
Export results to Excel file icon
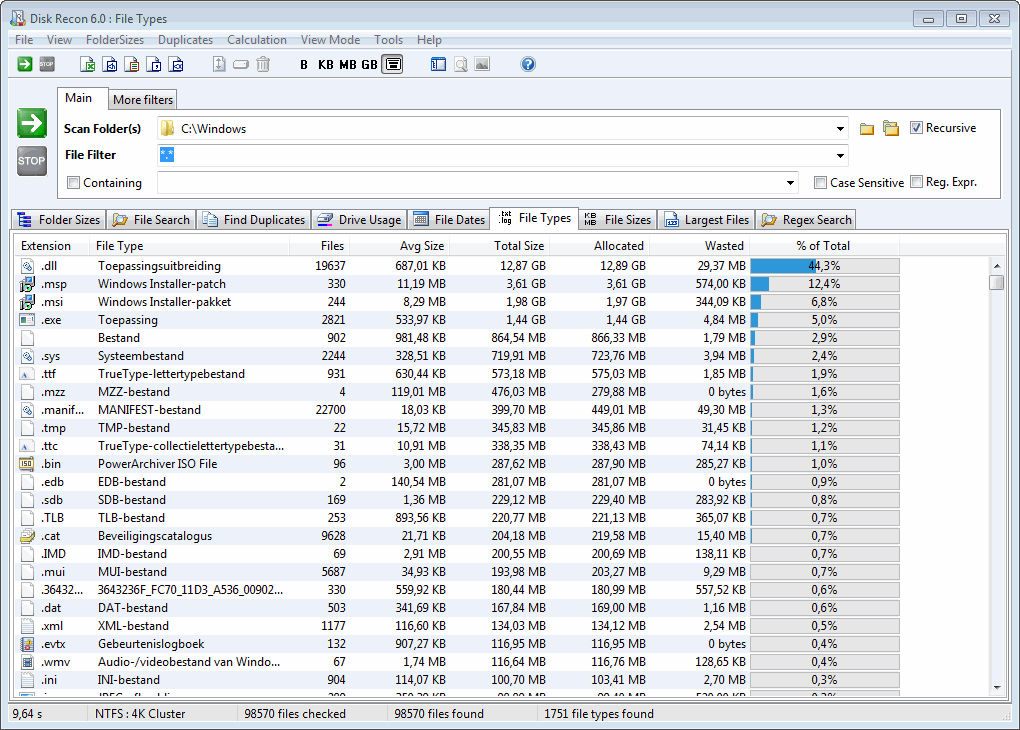87,64
